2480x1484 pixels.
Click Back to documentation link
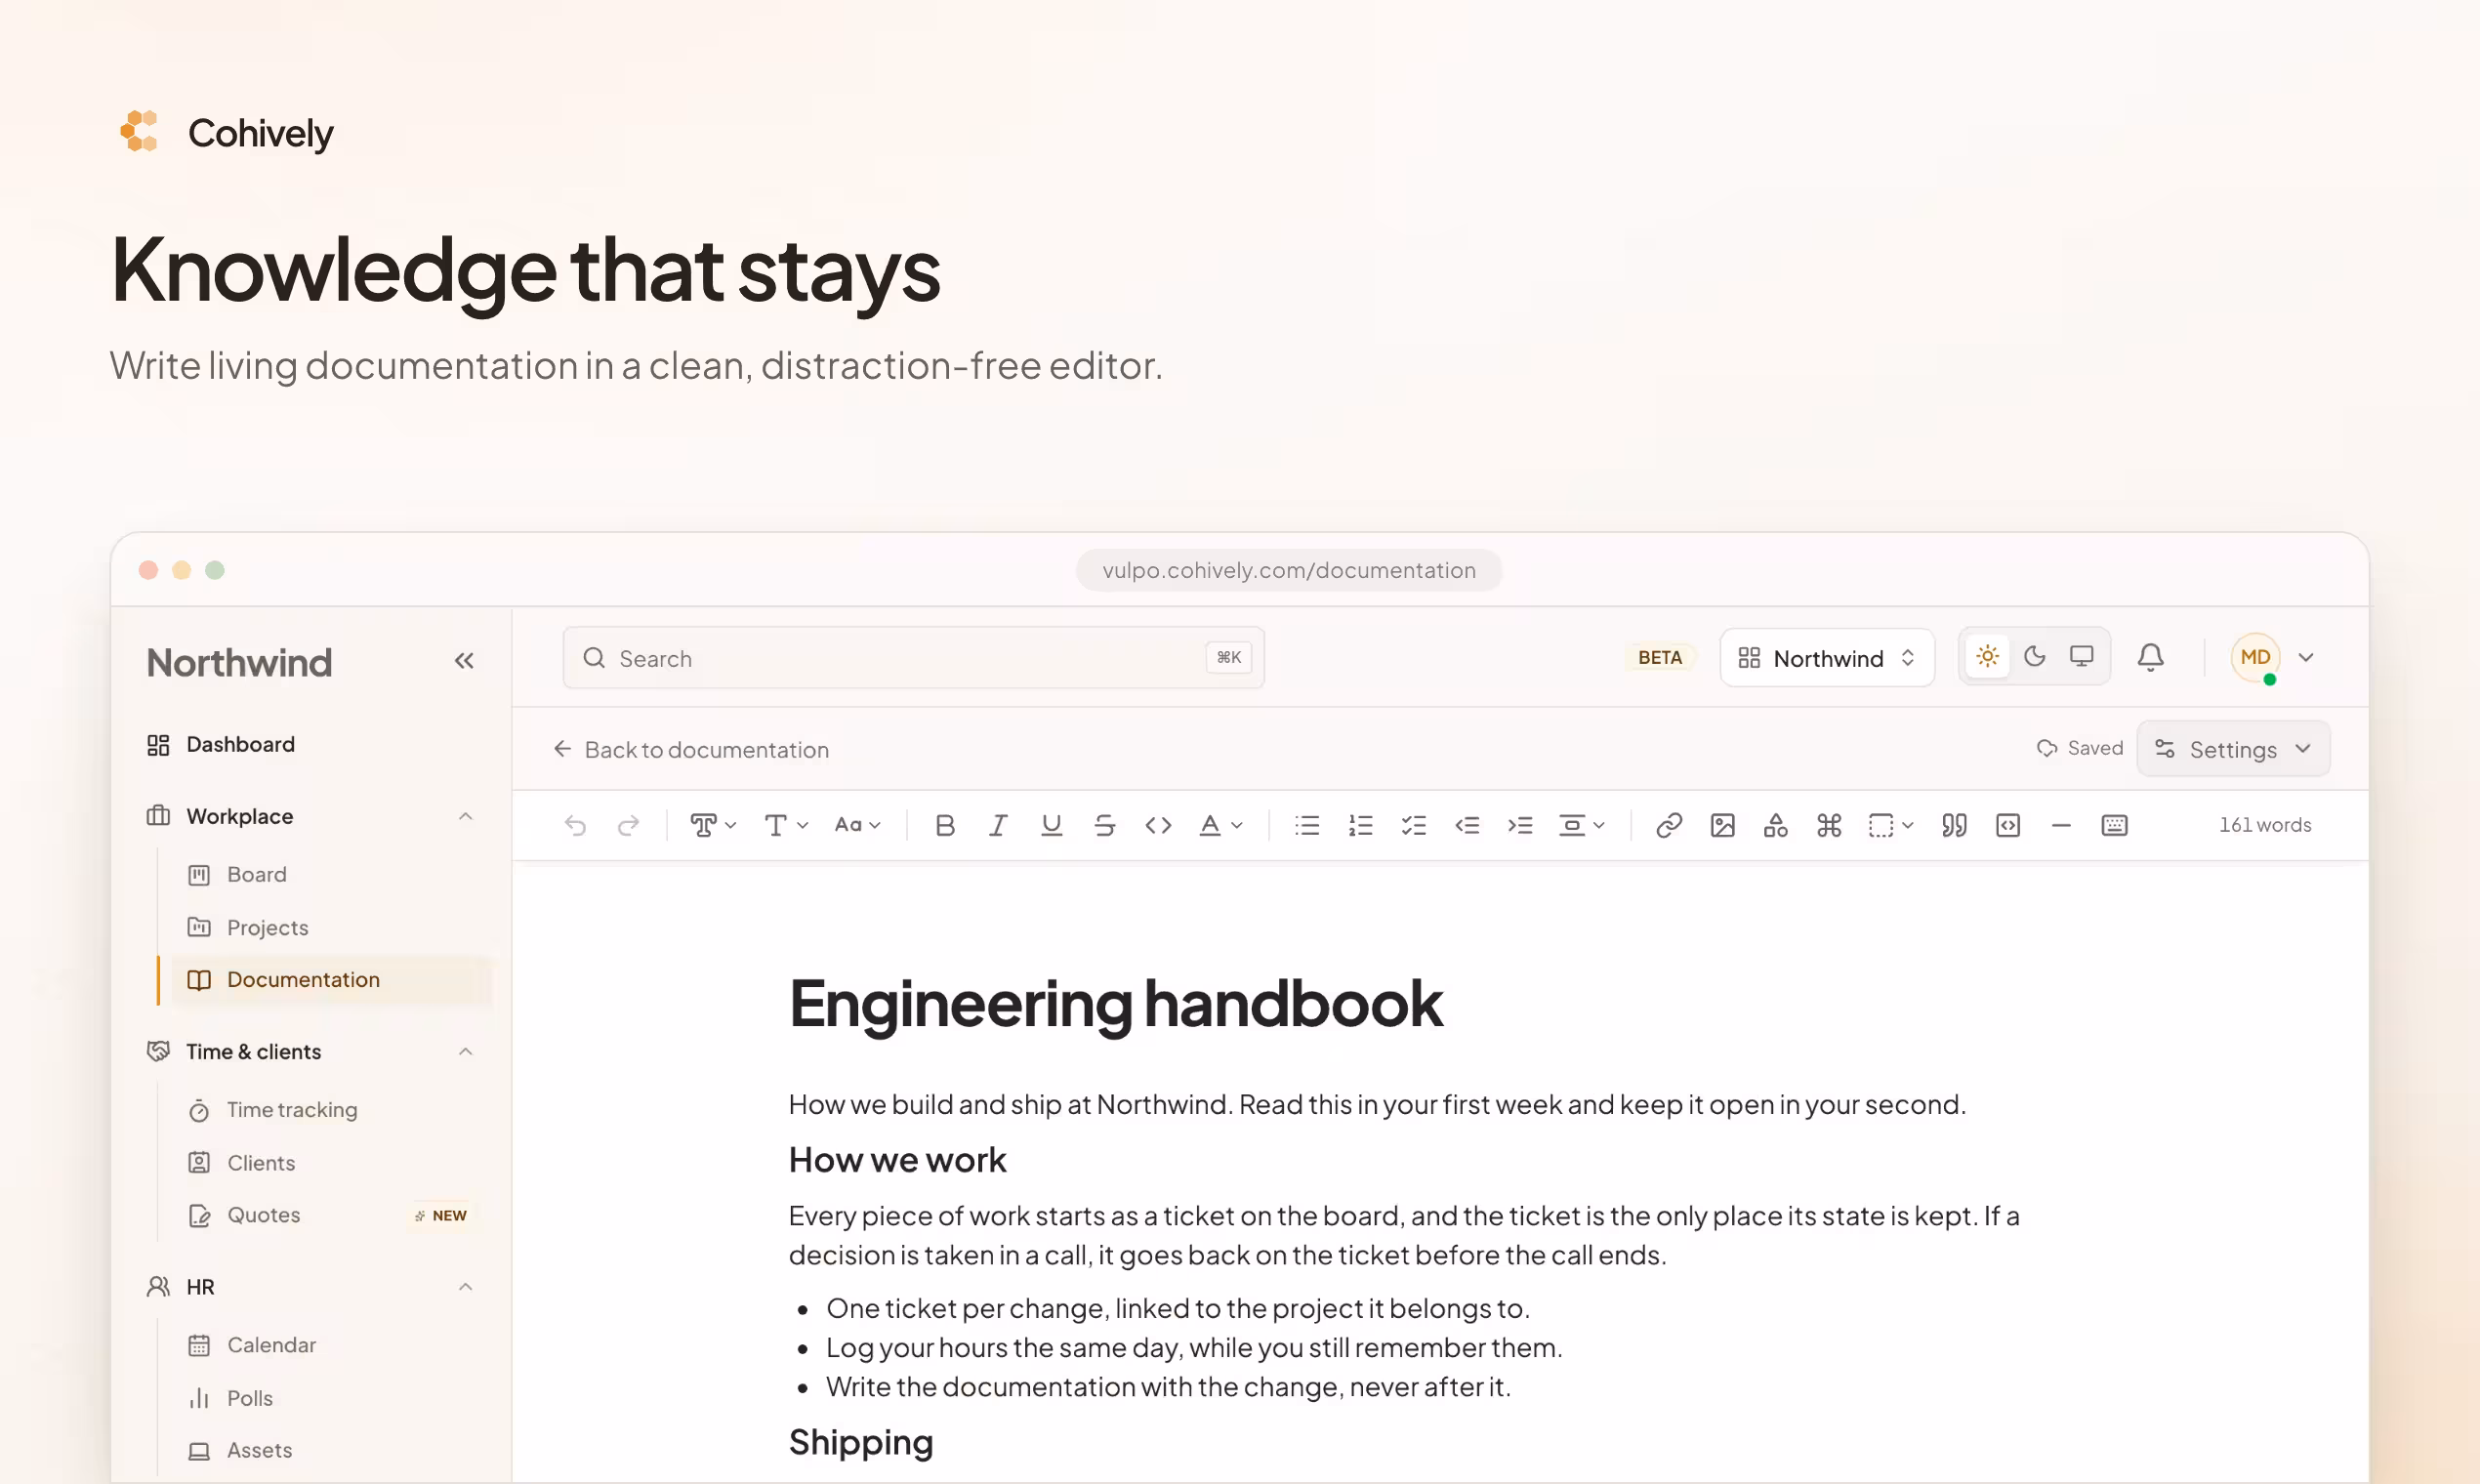(691, 750)
